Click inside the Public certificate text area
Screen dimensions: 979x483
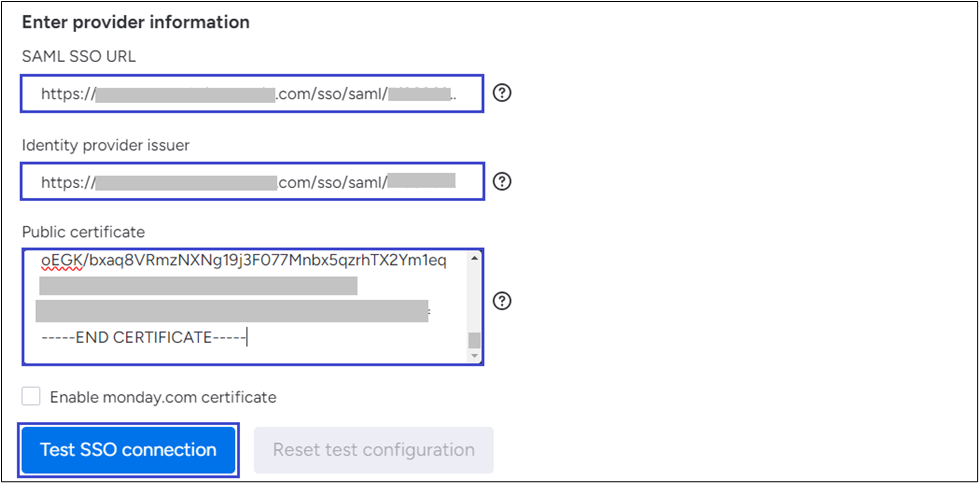pos(252,305)
